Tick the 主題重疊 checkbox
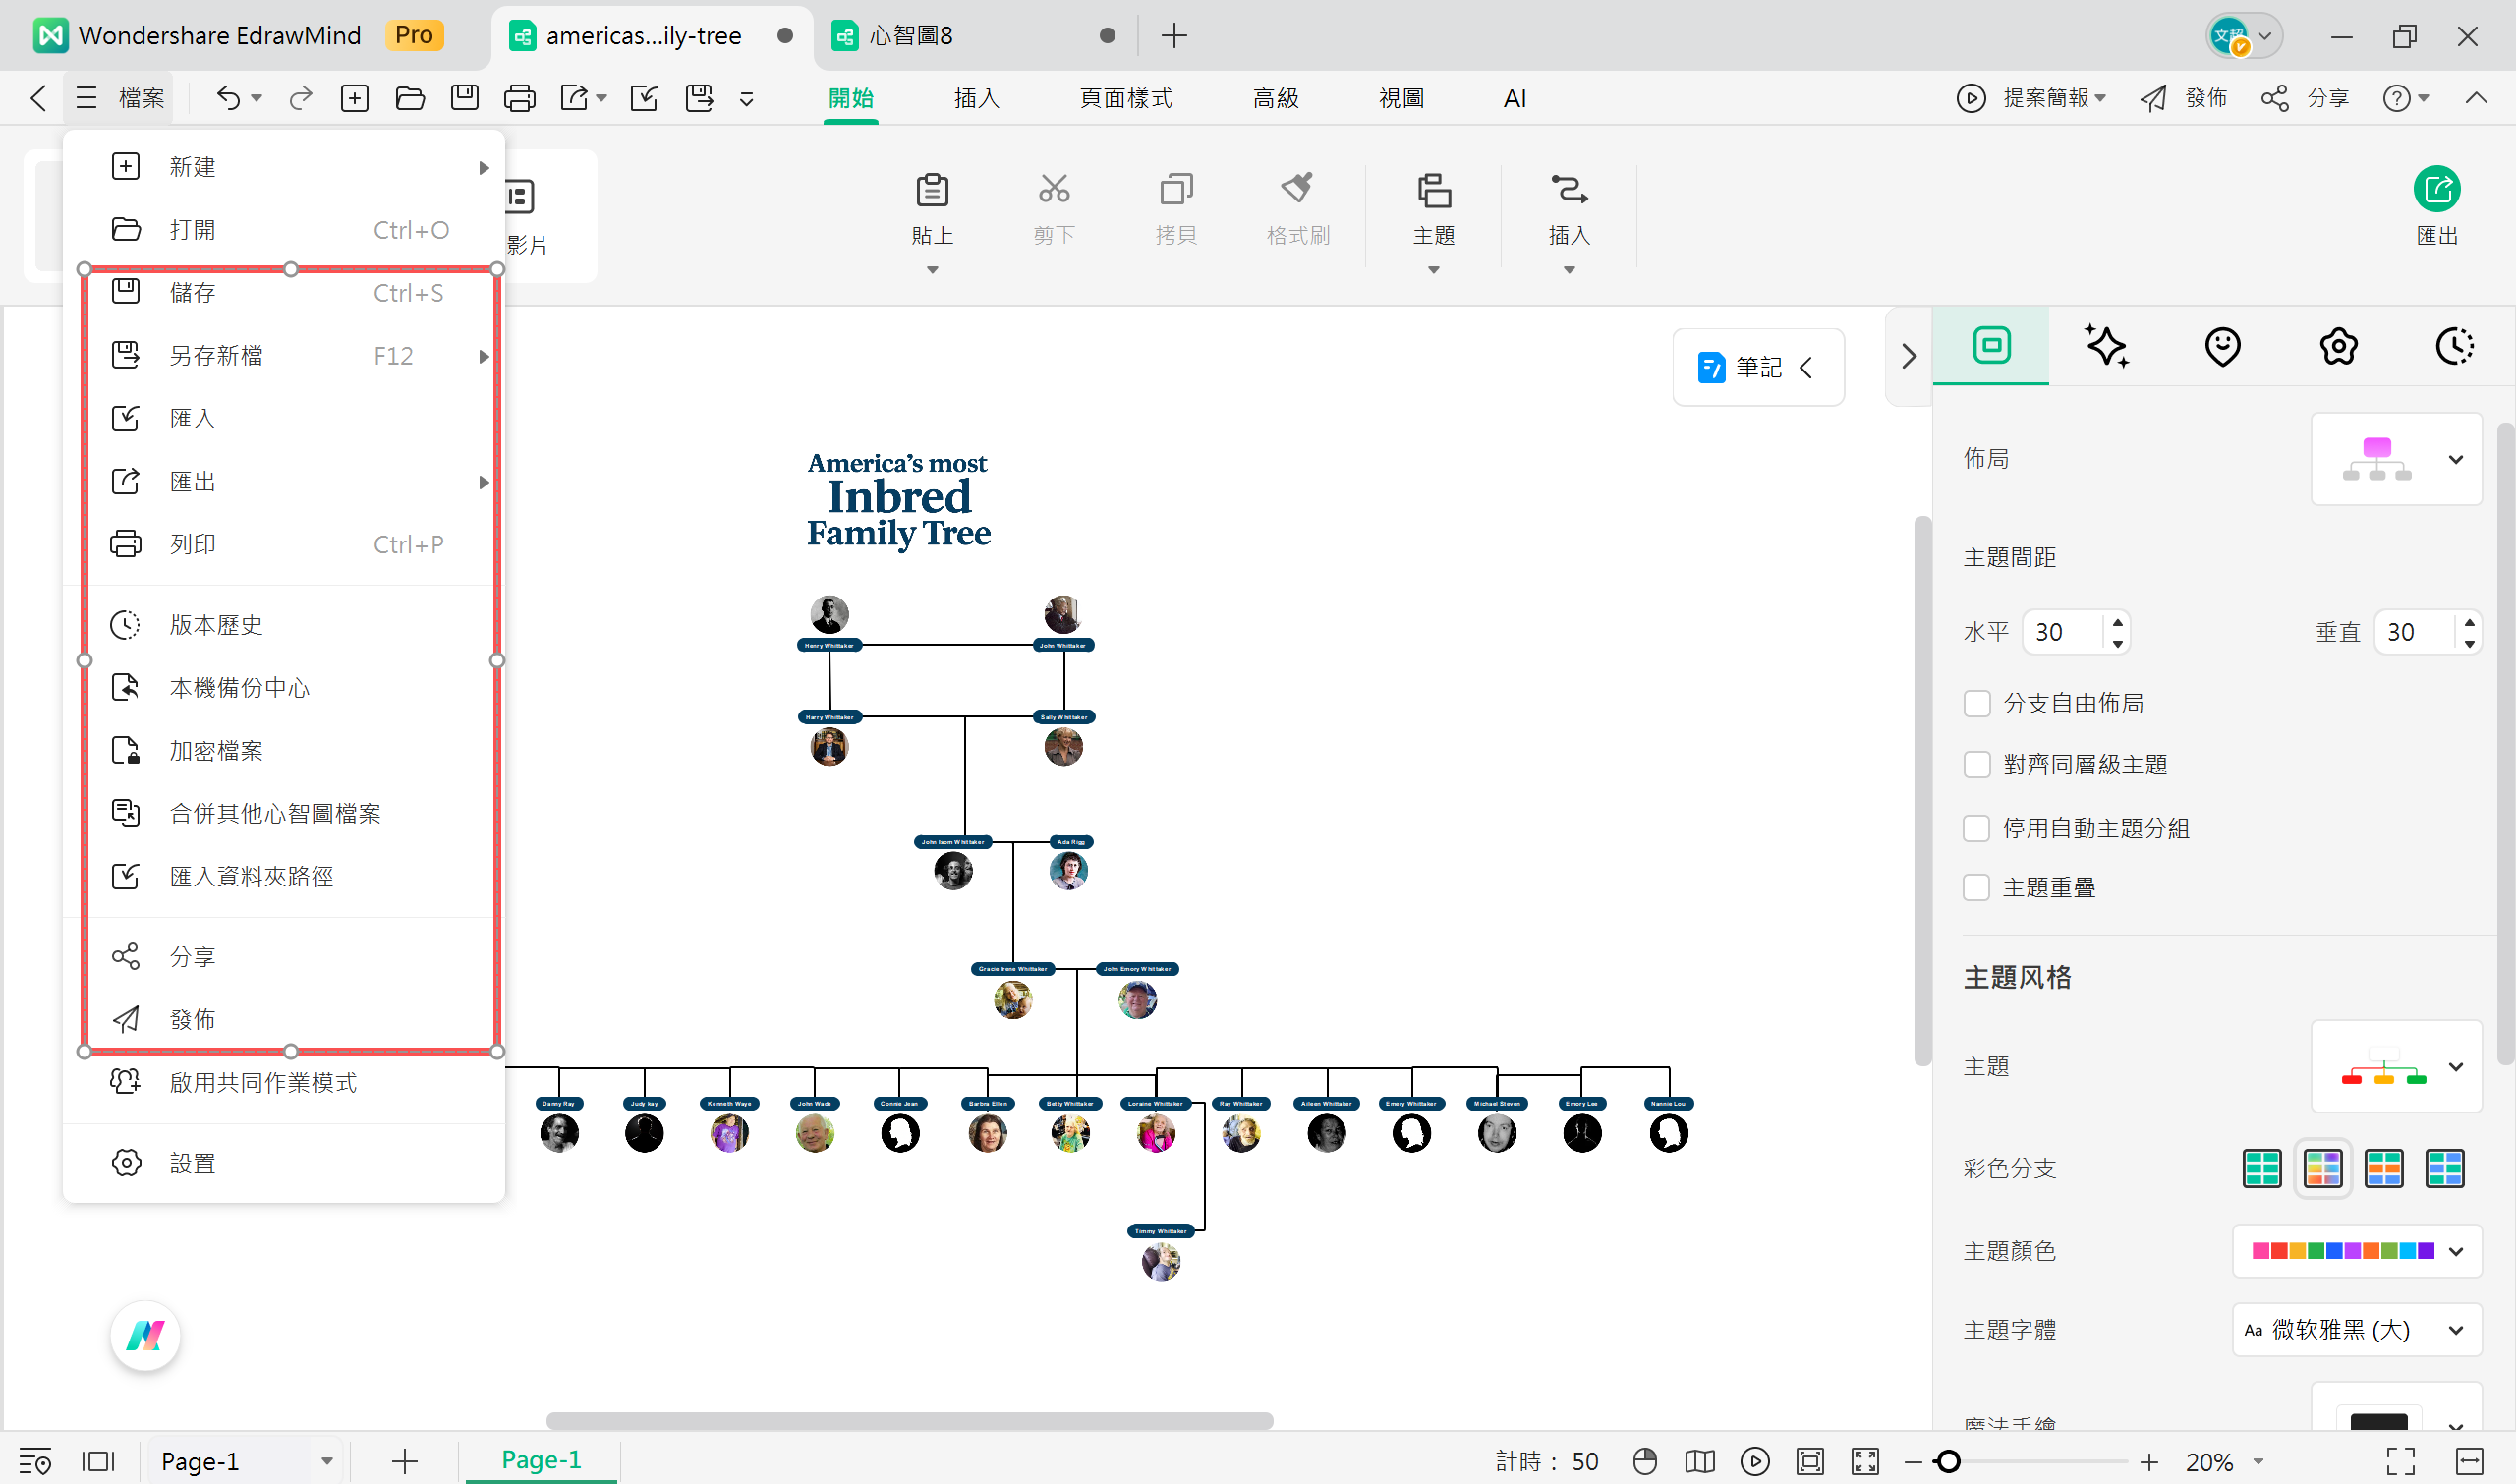 [x=1976, y=888]
